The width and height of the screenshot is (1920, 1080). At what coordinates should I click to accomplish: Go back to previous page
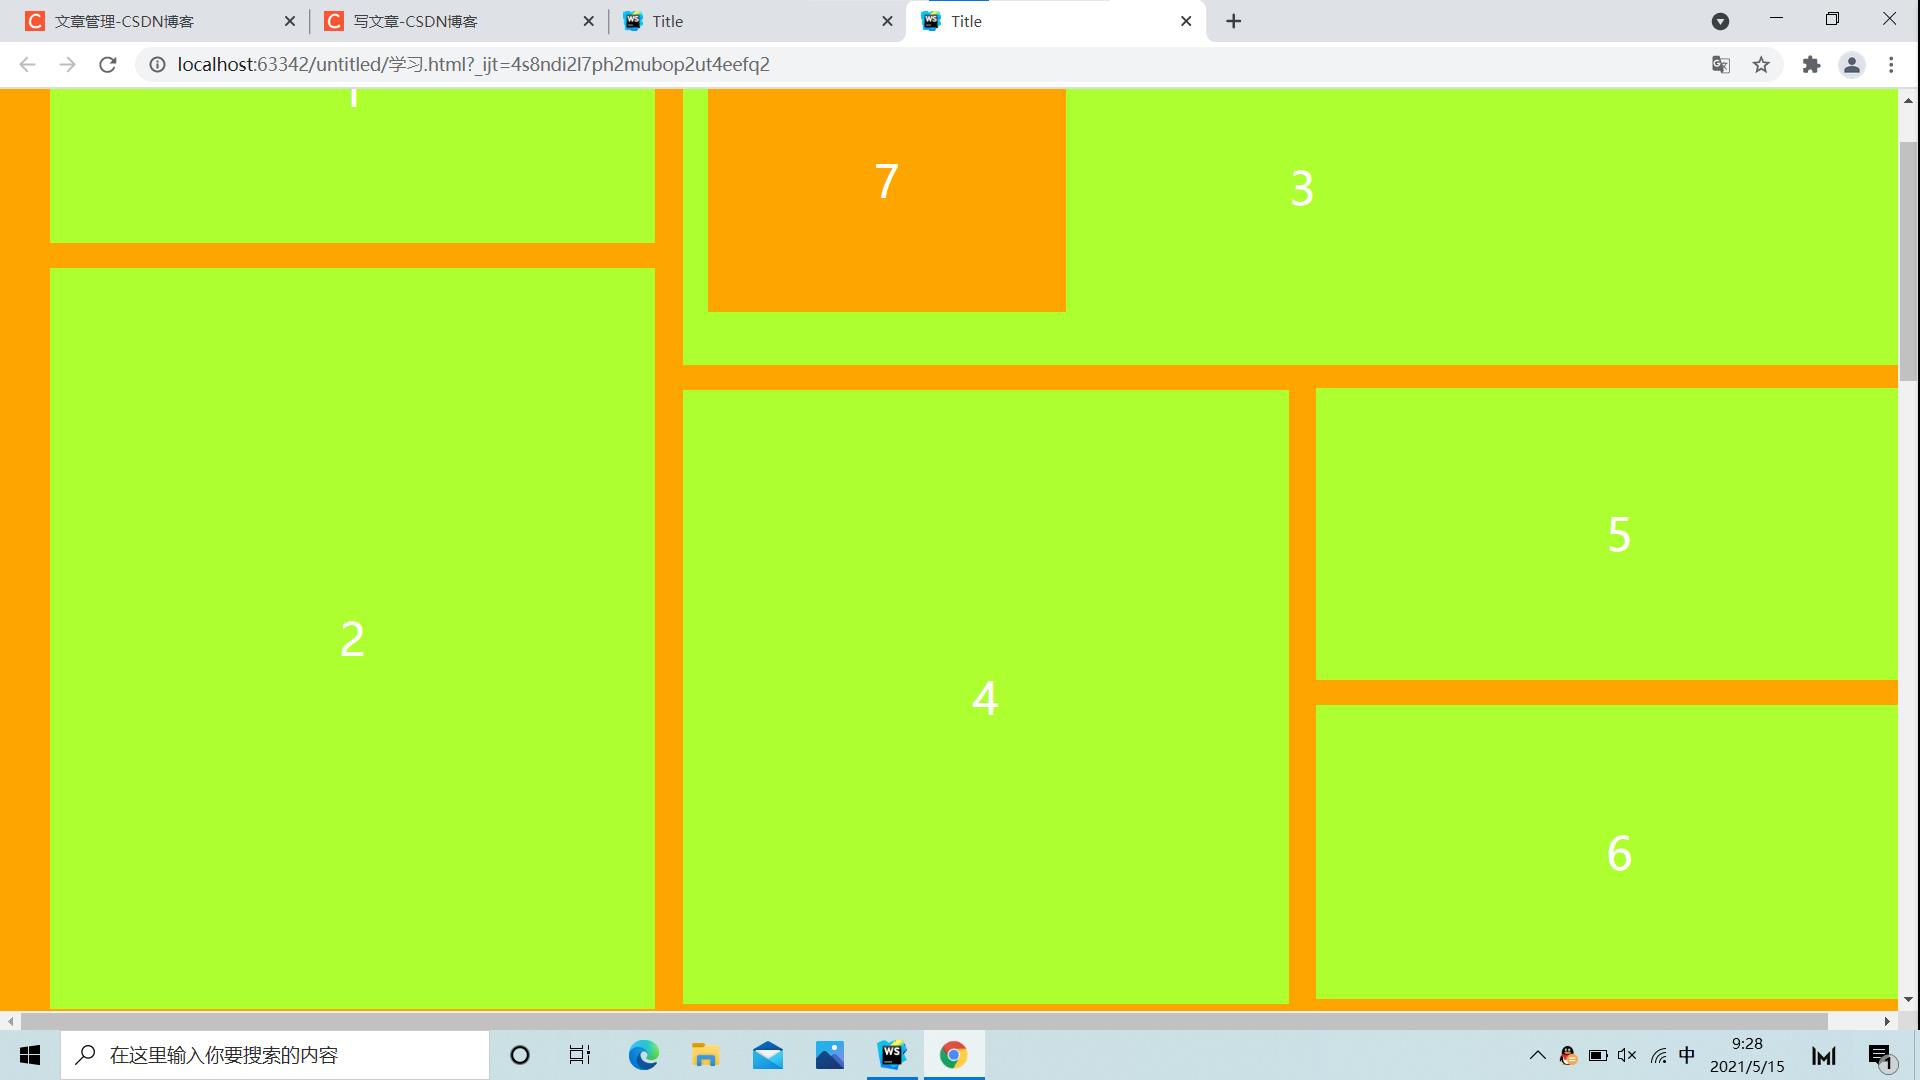28,65
